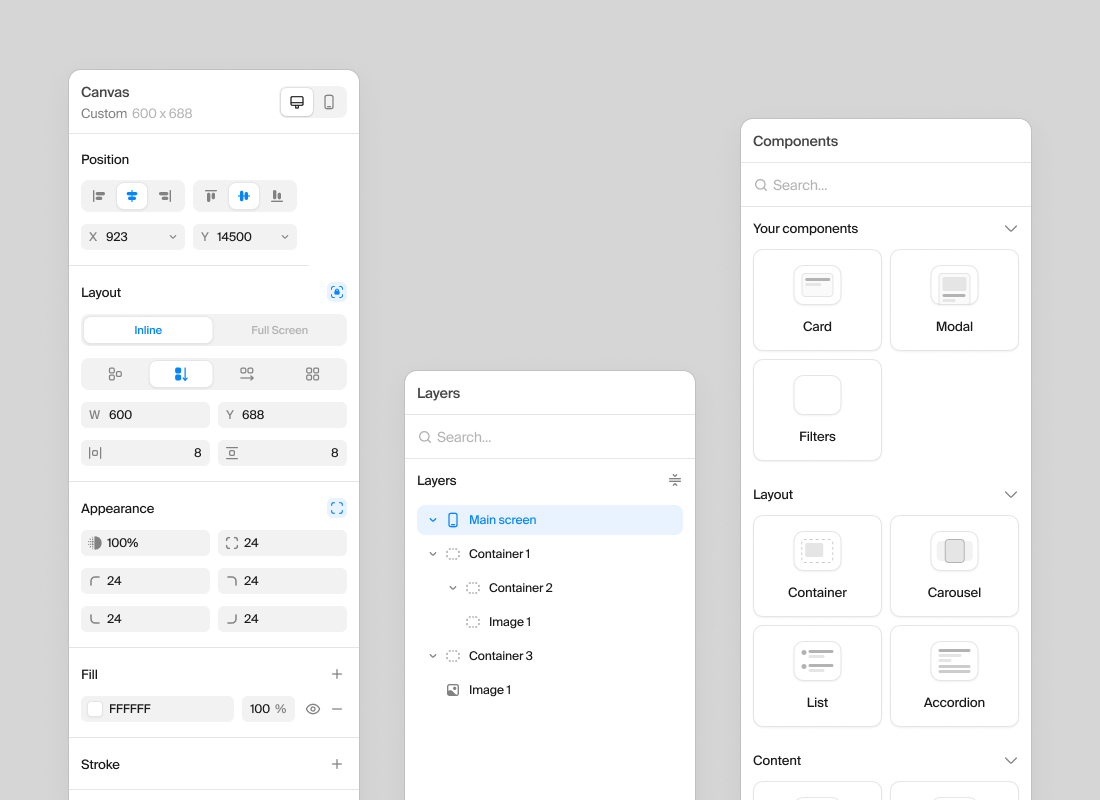Switch the layout mode to Full Screen

pos(280,330)
